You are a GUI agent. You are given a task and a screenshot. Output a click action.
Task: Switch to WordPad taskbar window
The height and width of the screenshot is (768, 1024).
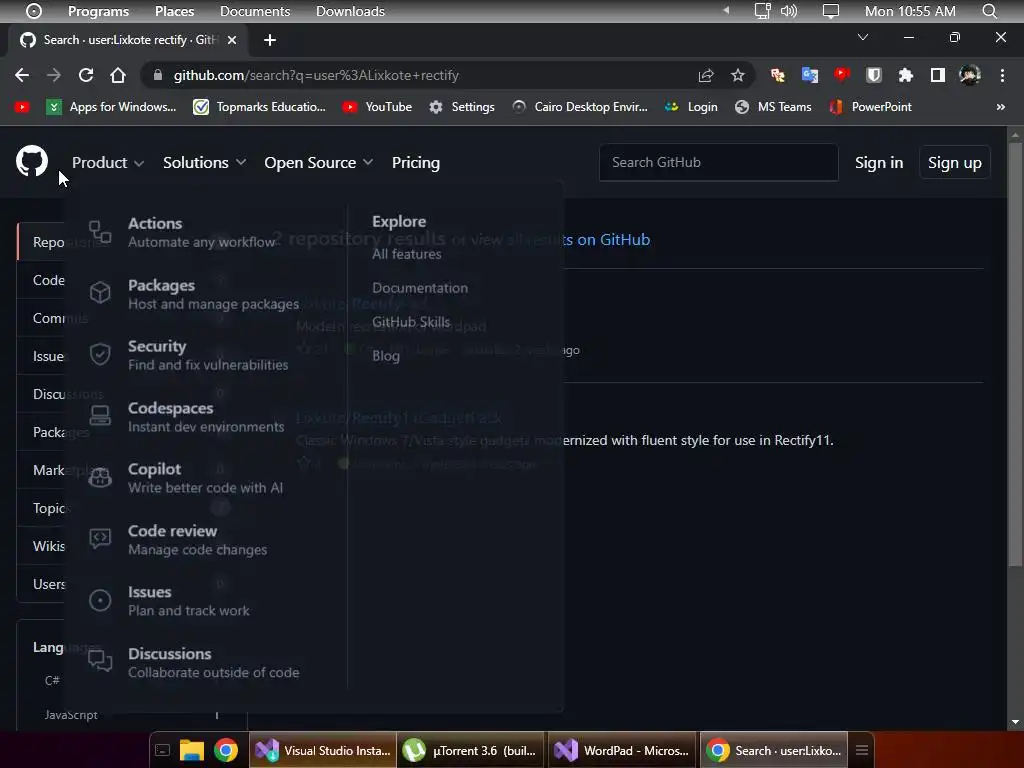pos(622,750)
